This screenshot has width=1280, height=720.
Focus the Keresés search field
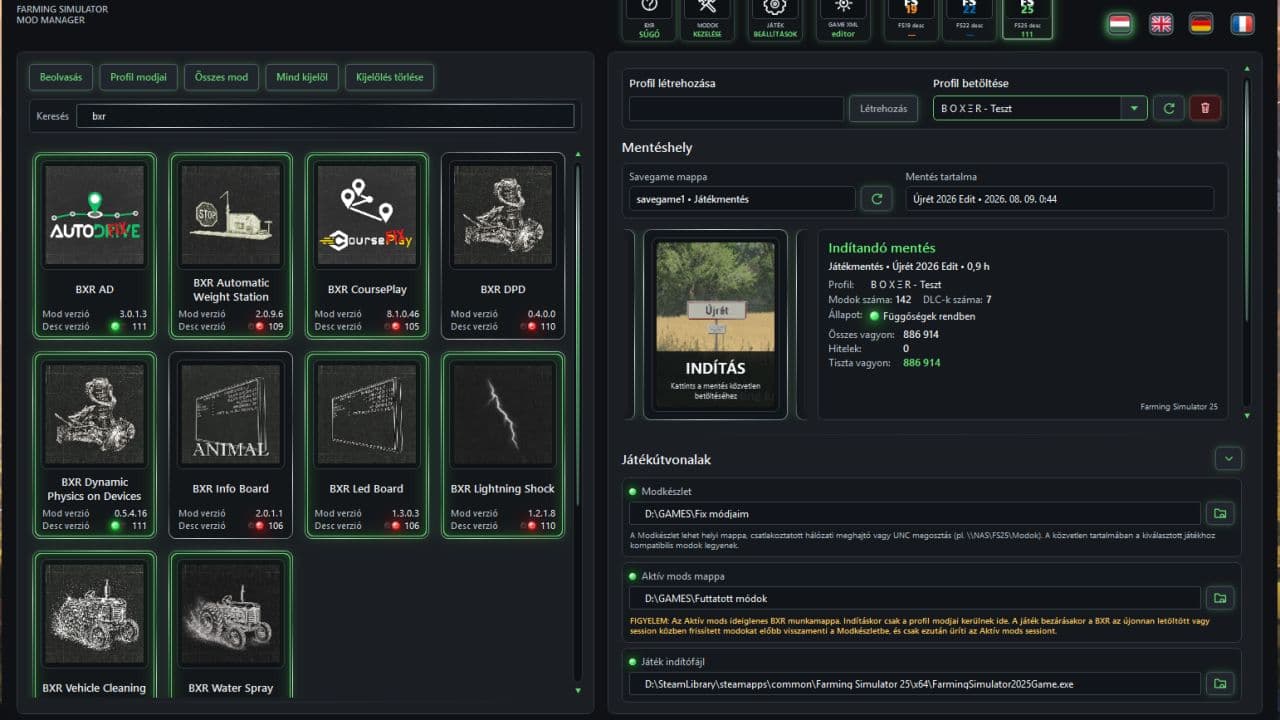coord(326,116)
